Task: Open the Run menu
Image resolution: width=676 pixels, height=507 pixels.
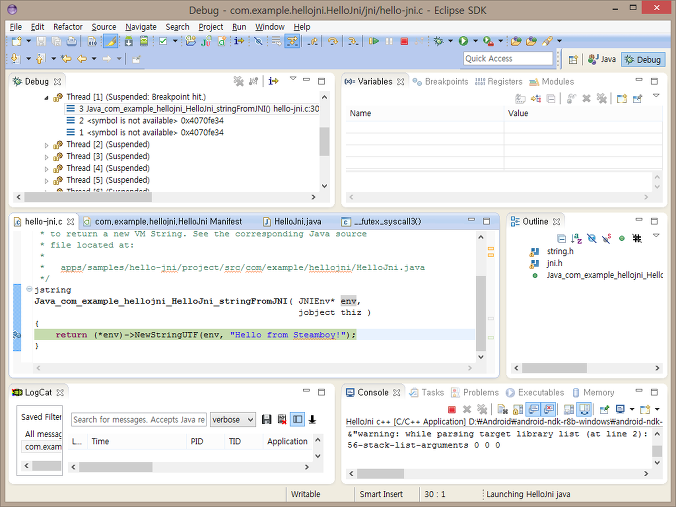Action: point(239,27)
